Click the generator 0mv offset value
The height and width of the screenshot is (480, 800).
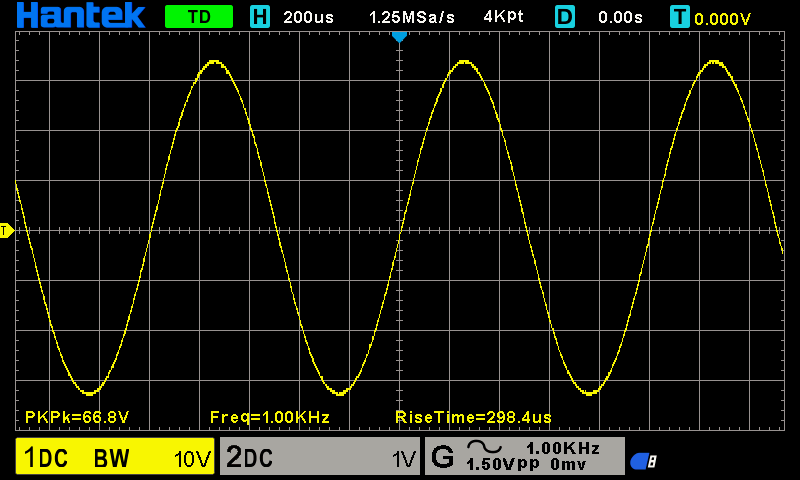[x=568, y=465]
